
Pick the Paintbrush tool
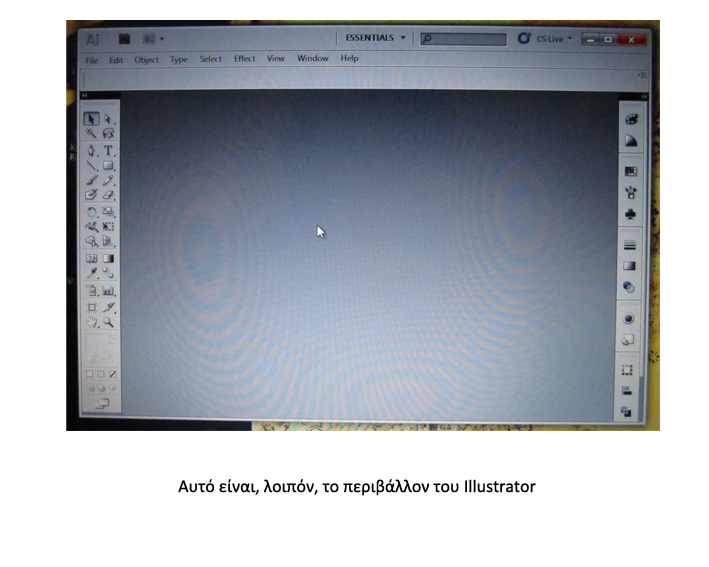coord(91,180)
